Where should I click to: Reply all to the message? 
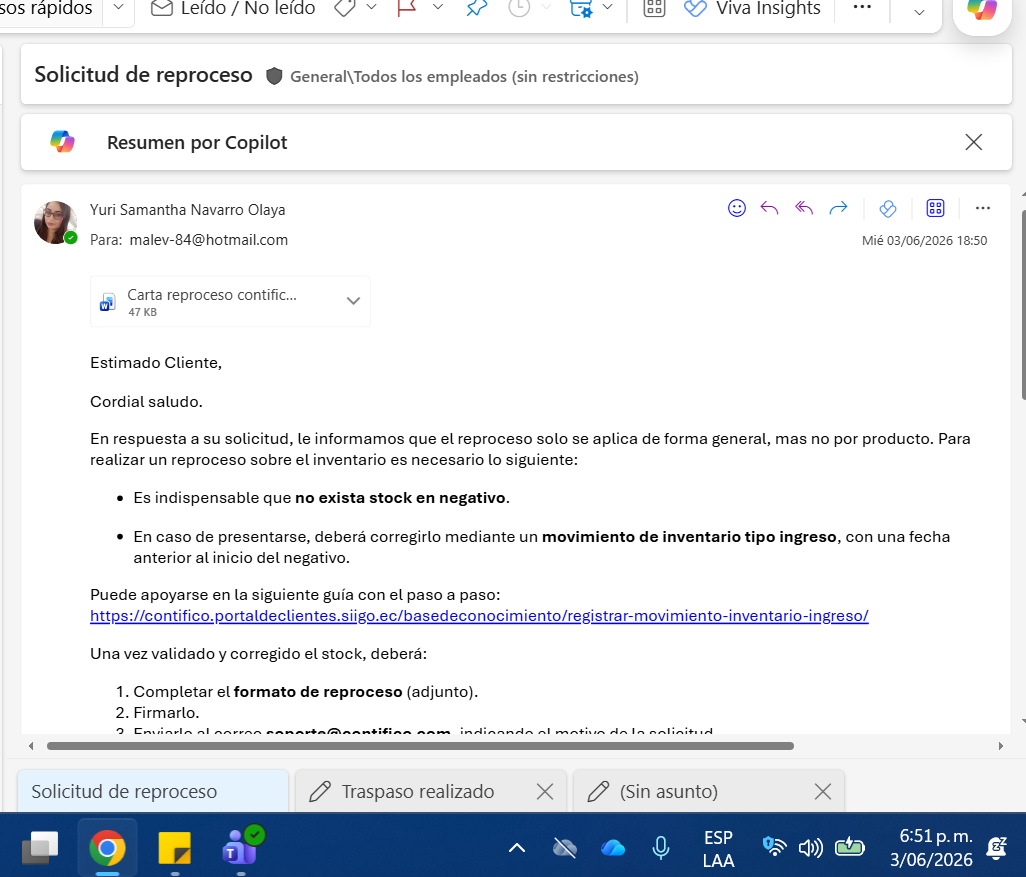coord(804,208)
